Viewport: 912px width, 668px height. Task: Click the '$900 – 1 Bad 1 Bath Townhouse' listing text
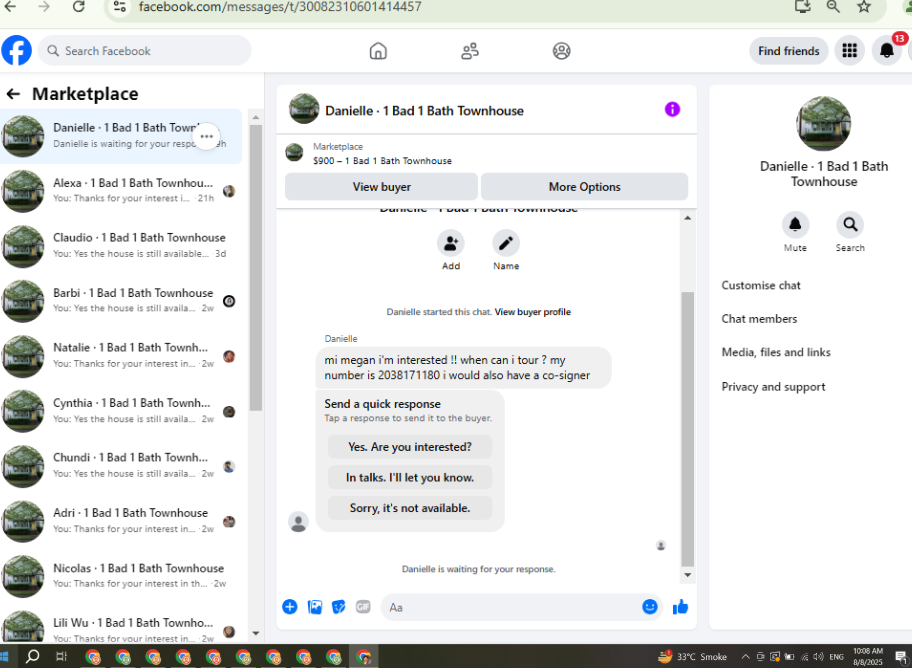point(382,161)
